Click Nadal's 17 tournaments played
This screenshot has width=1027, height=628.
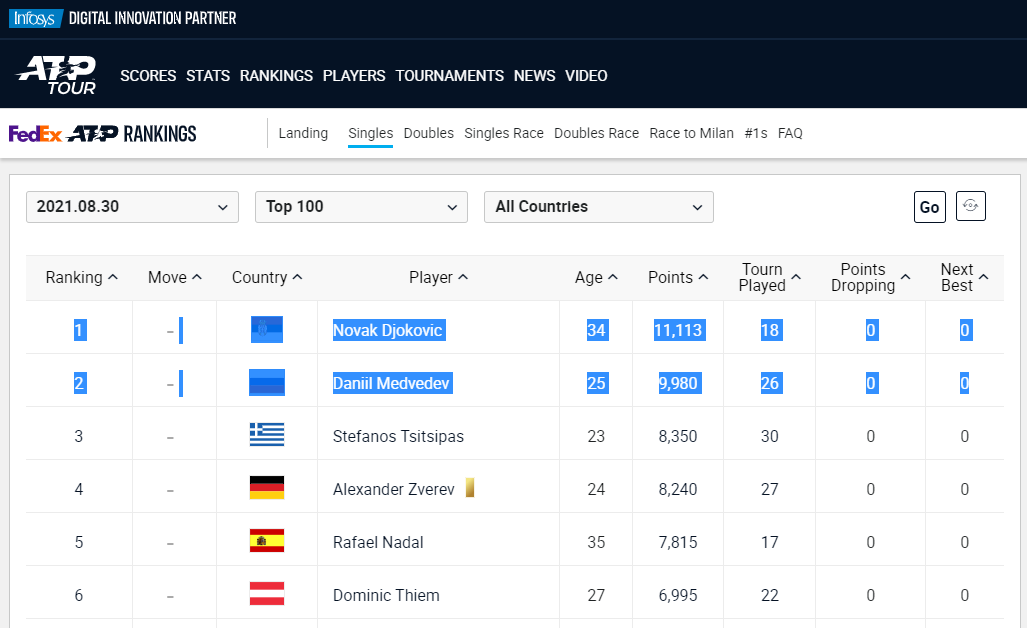pyautogui.click(x=770, y=542)
